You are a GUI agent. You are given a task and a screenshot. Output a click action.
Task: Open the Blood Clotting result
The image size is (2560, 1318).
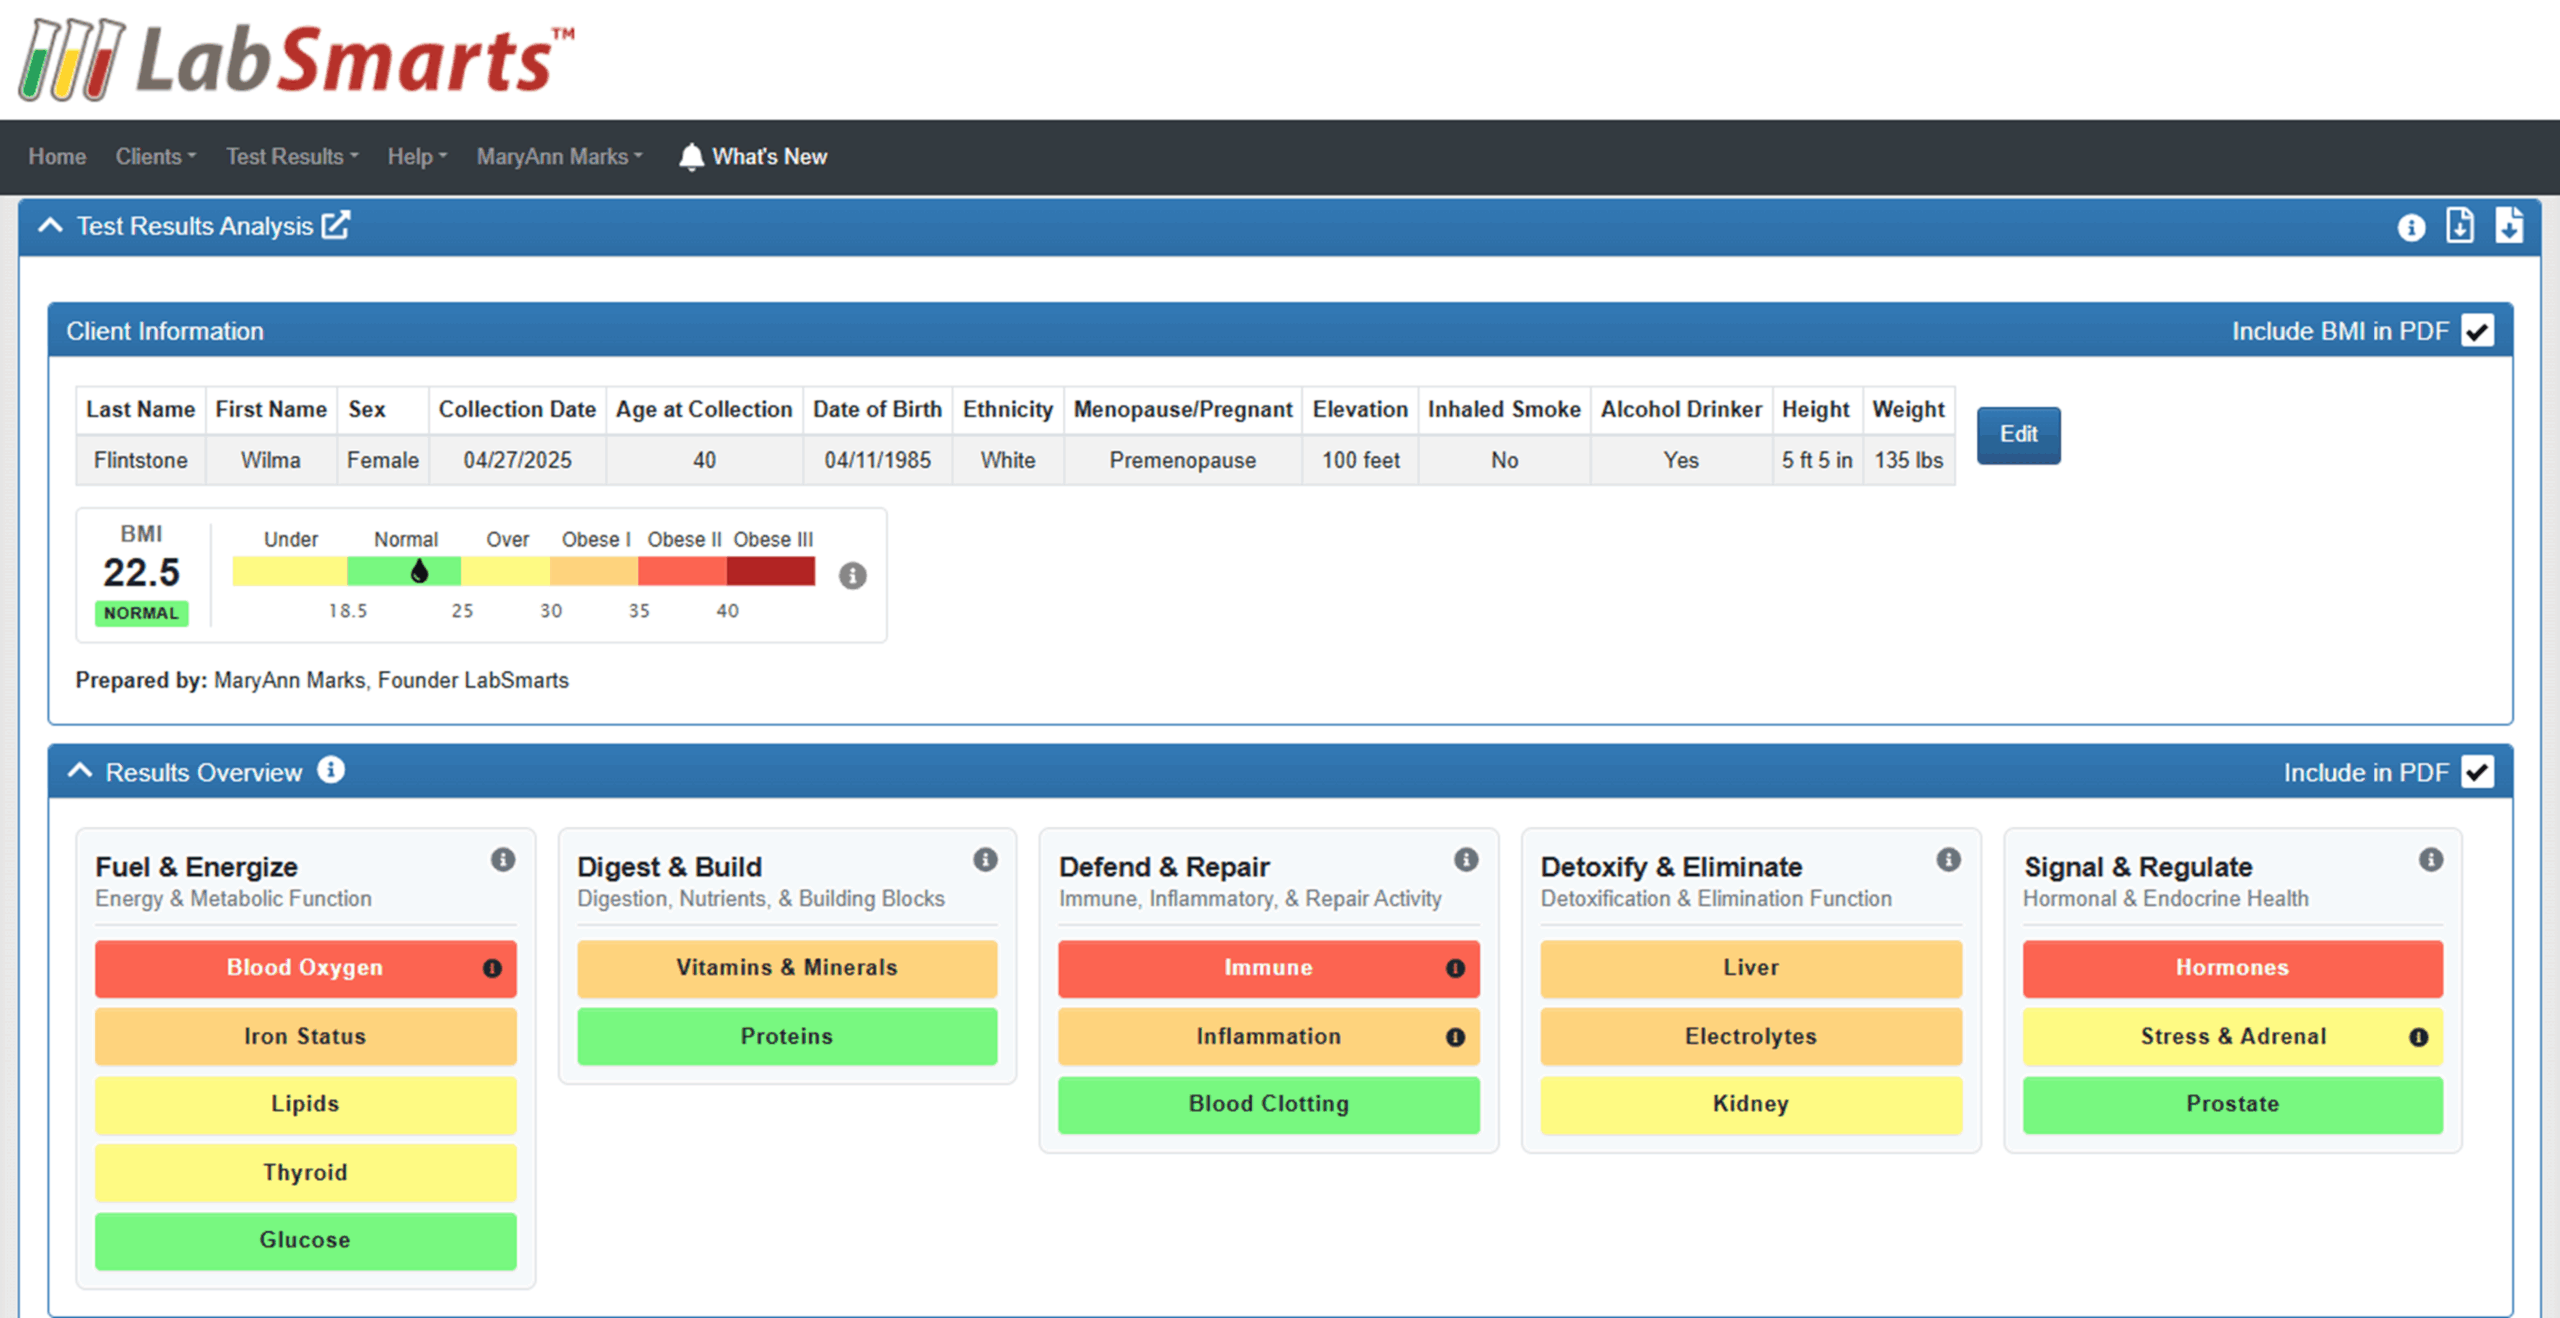click(x=1269, y=1104)
